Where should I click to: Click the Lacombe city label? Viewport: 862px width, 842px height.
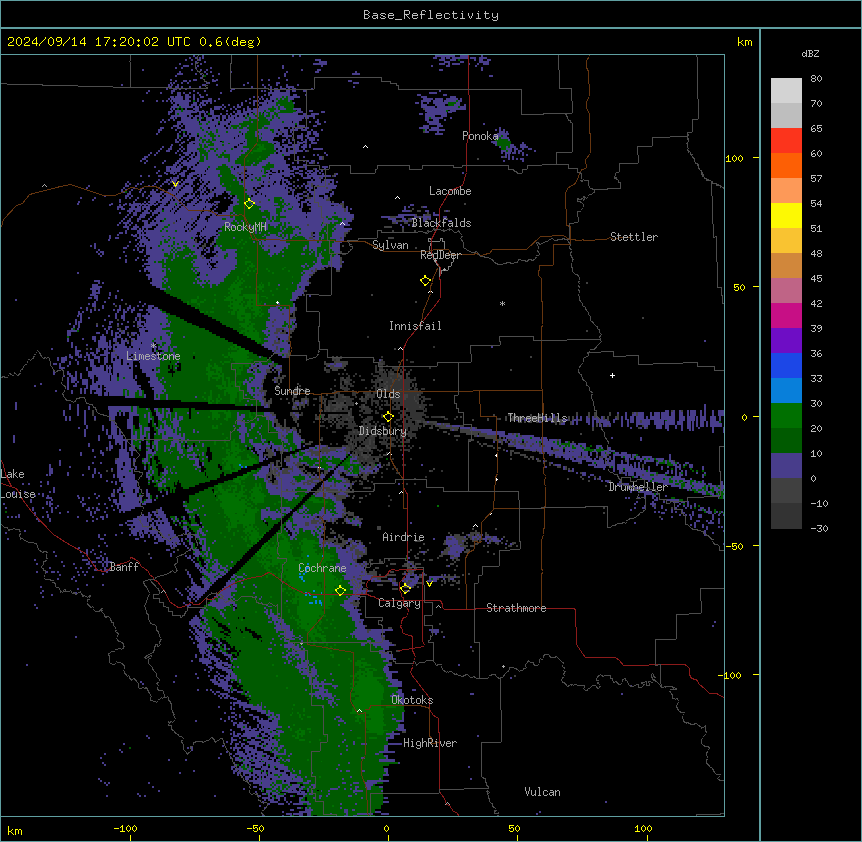click(x=450, y=191)
